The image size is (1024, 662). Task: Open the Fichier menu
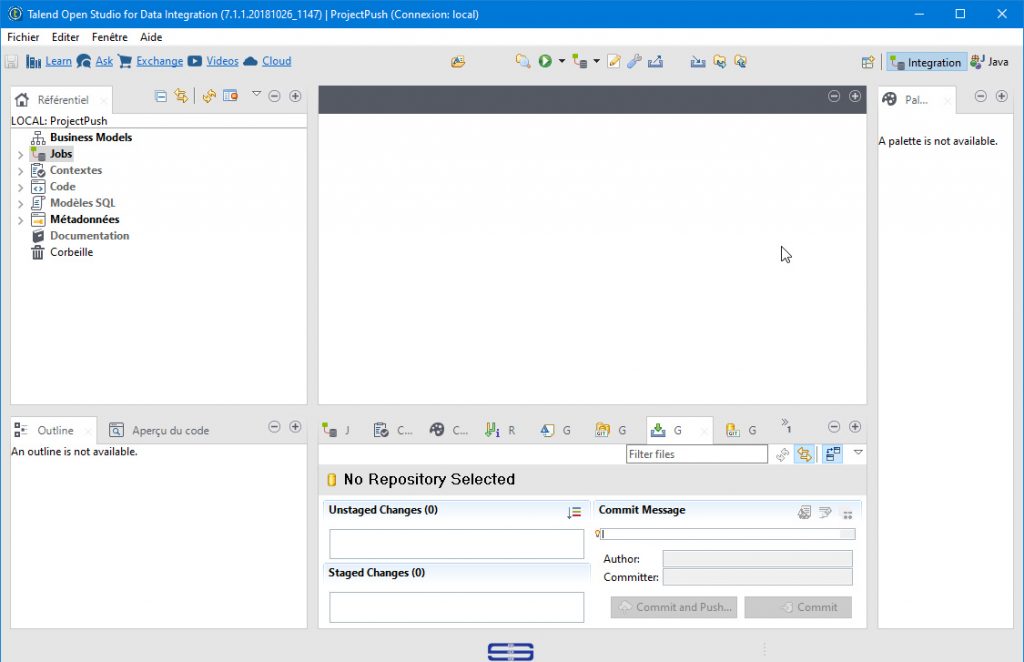click(x=23, y=37)
